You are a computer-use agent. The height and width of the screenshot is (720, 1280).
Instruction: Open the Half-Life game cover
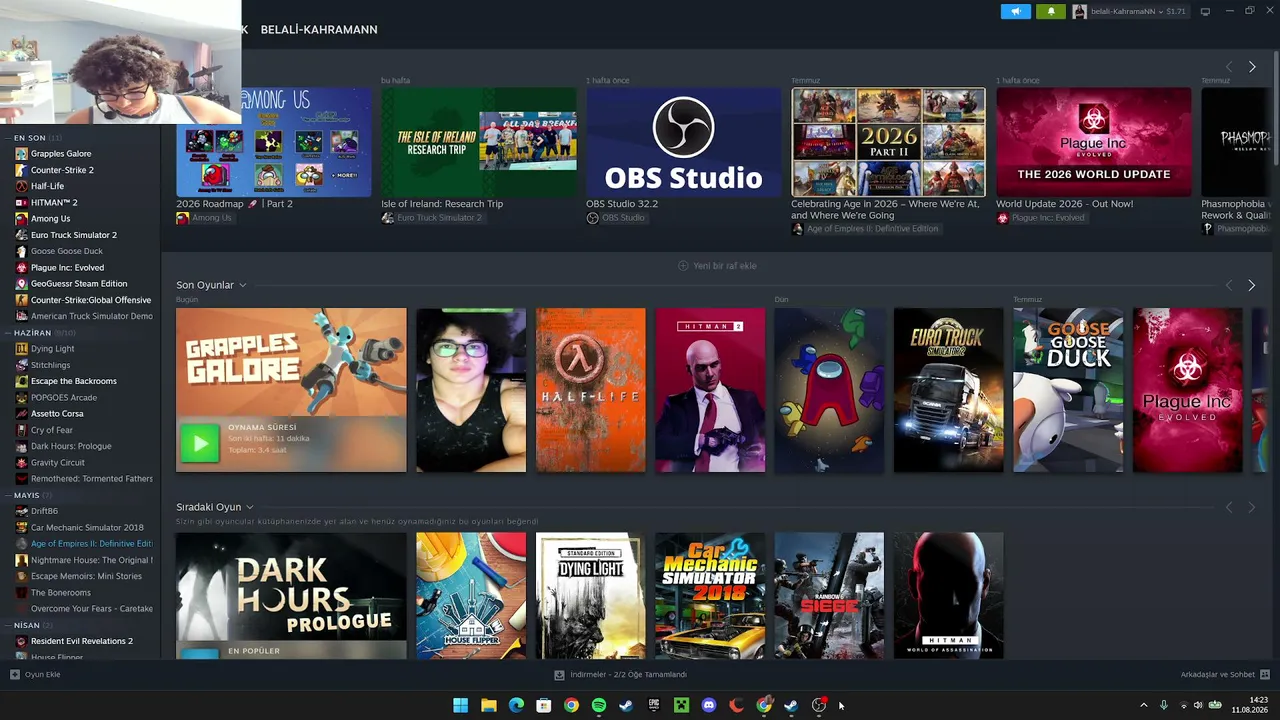591,390
